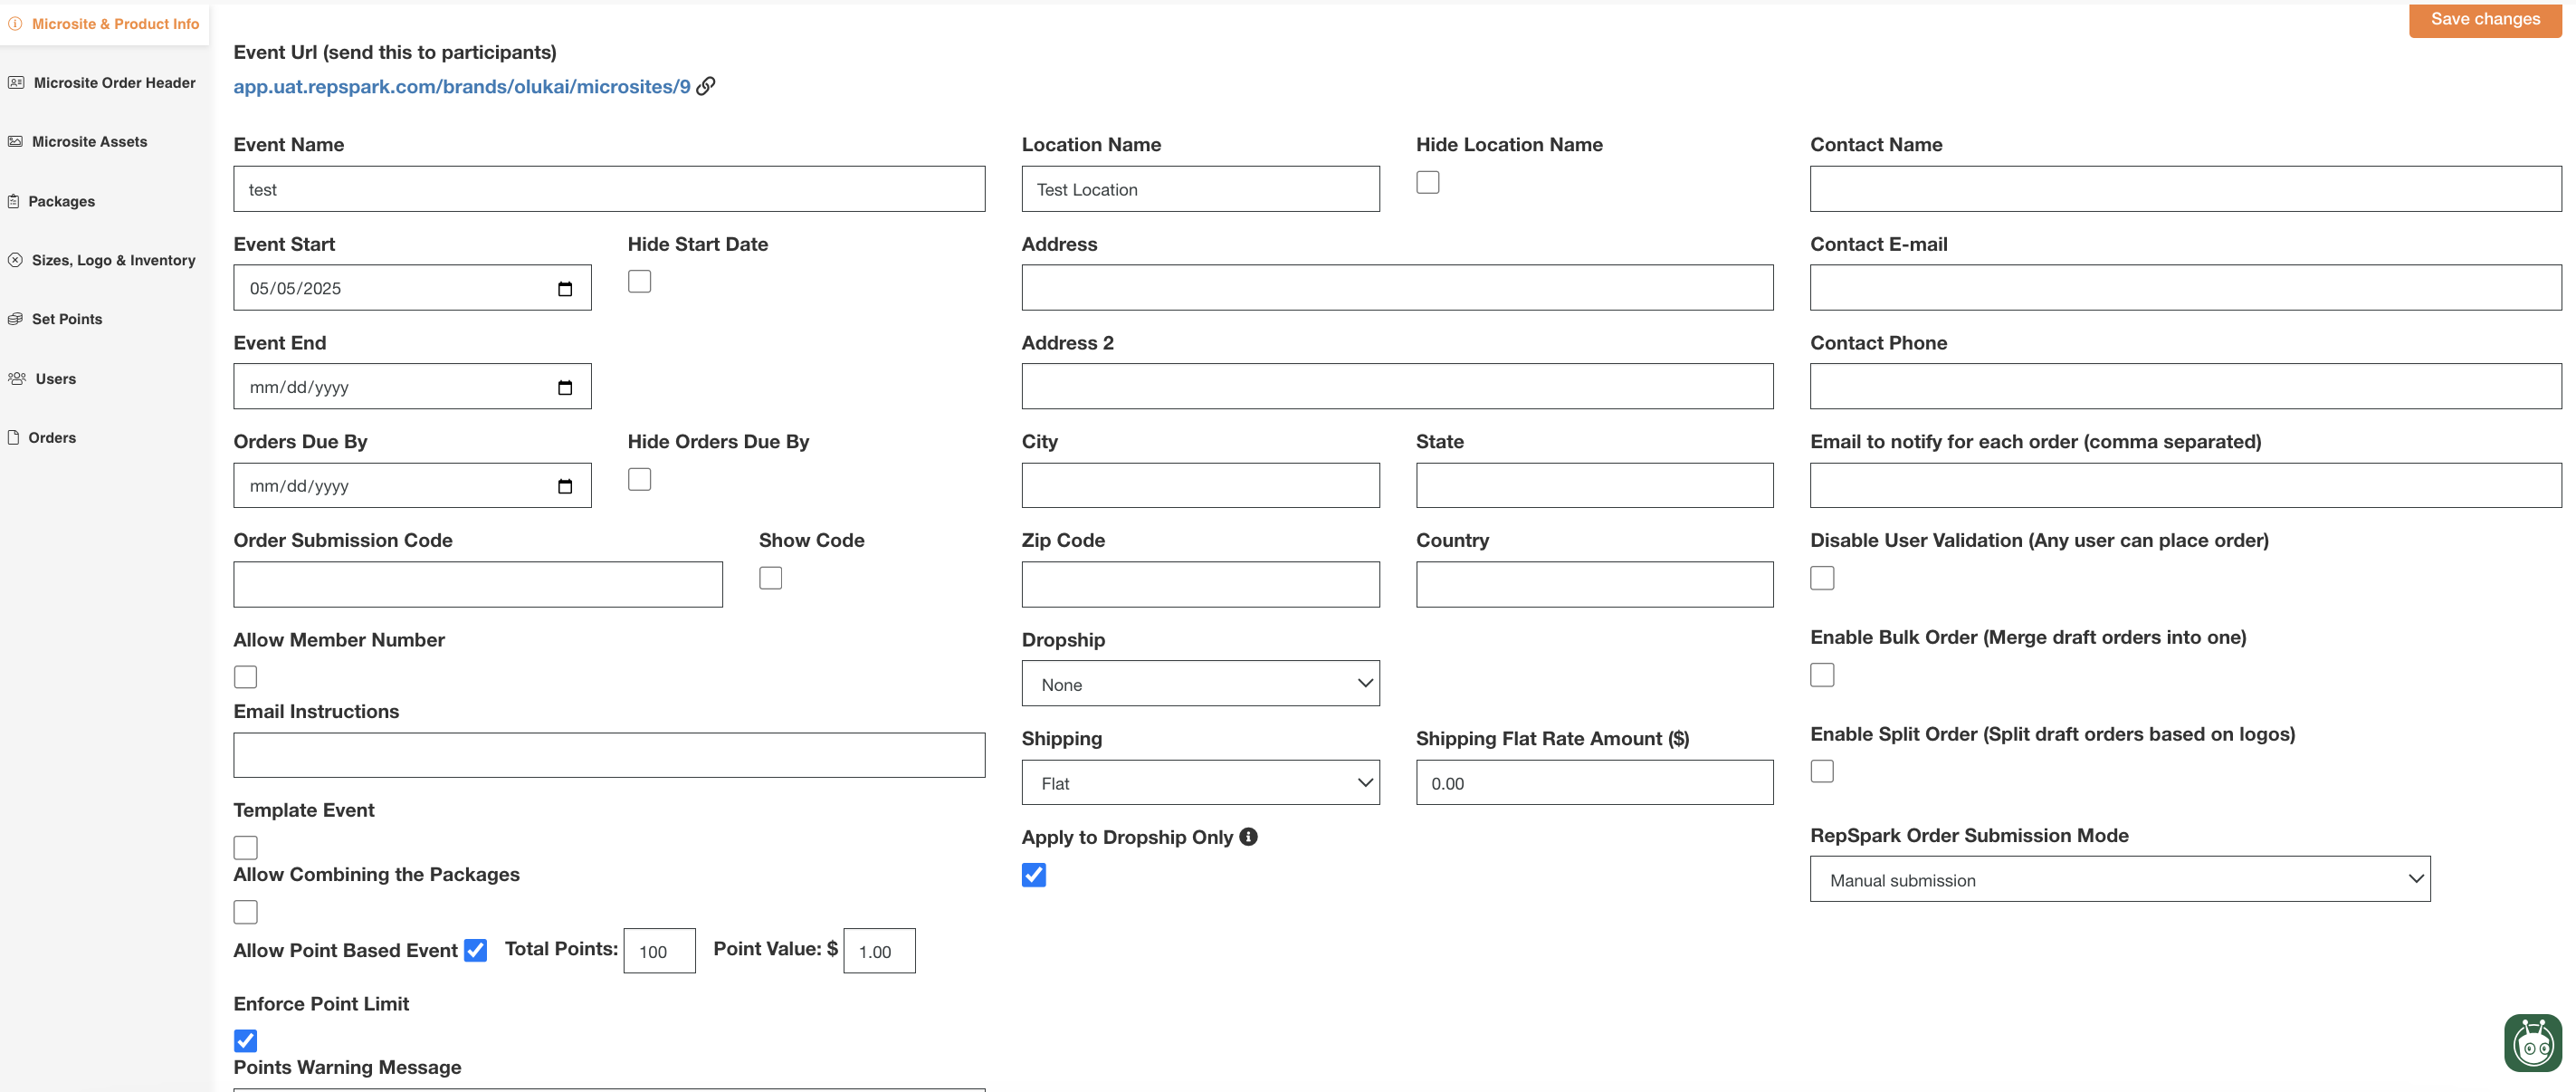
Task: Open the Event End calendar picker icon
Action: point(565,388)
